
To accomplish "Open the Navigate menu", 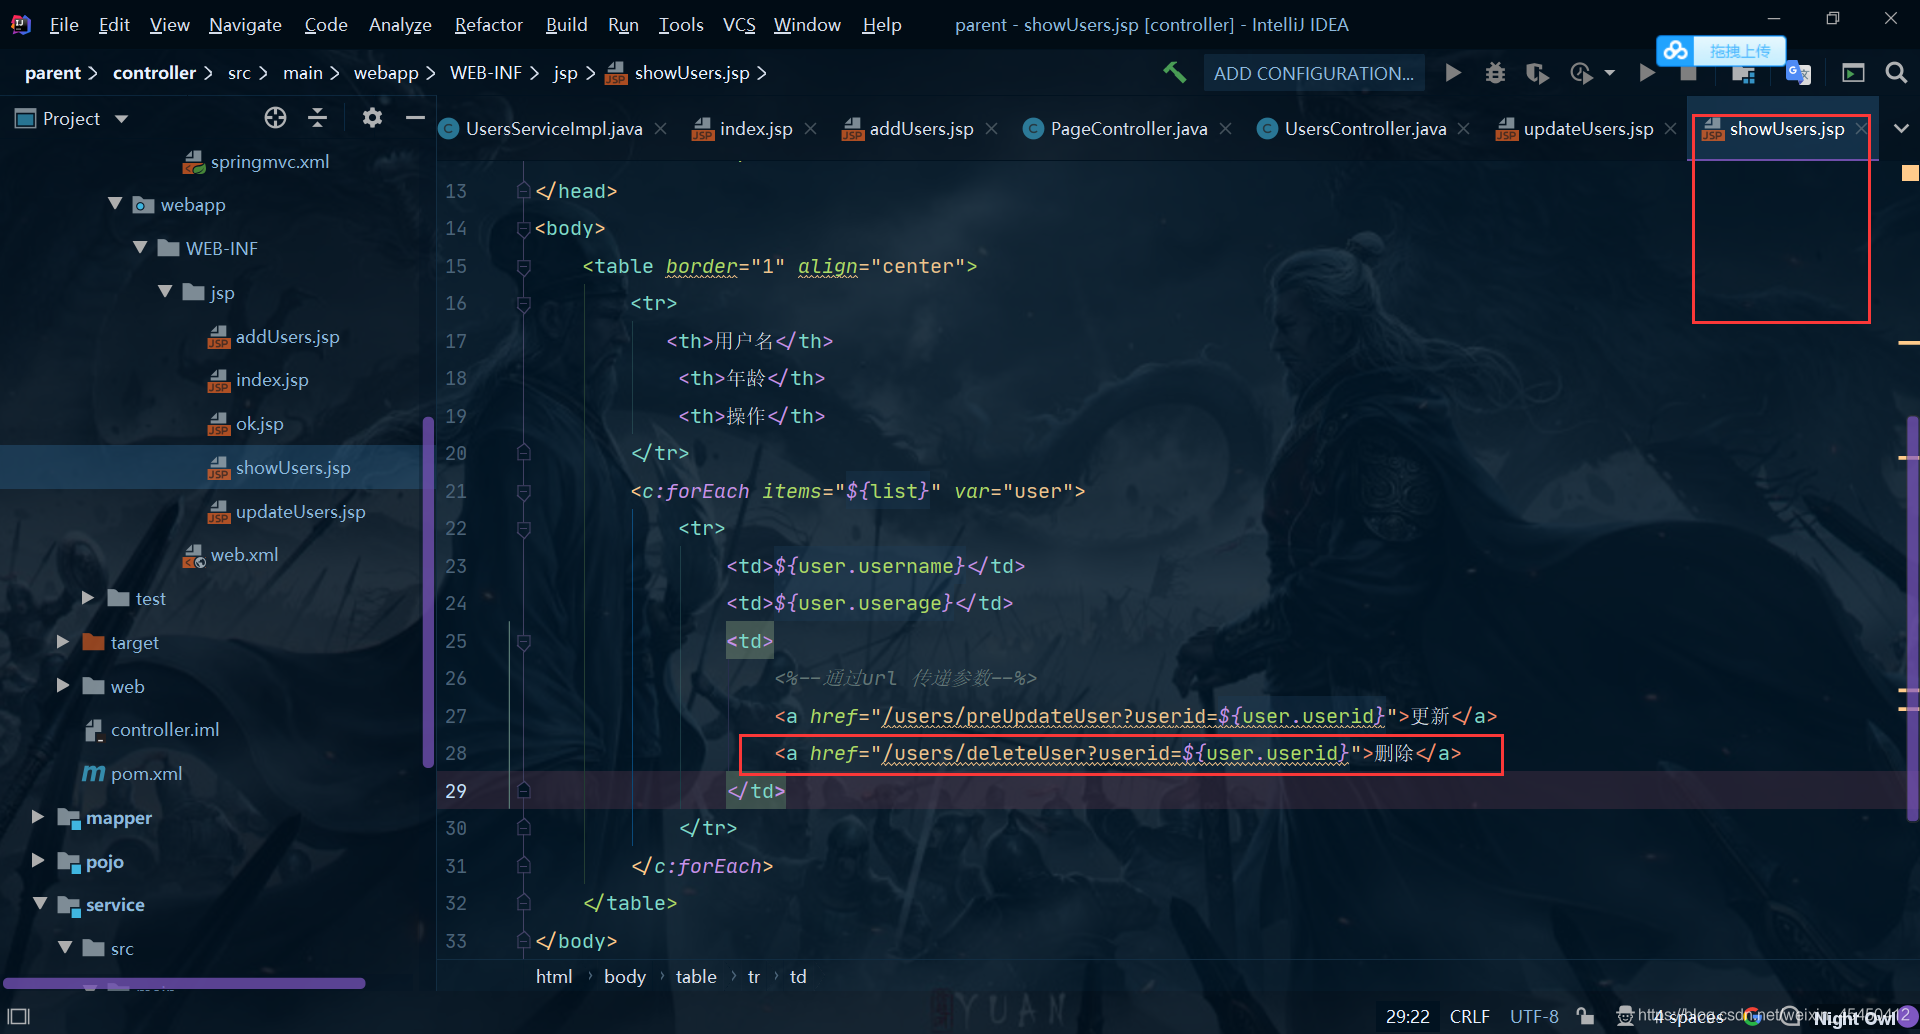I will [245, 24].
